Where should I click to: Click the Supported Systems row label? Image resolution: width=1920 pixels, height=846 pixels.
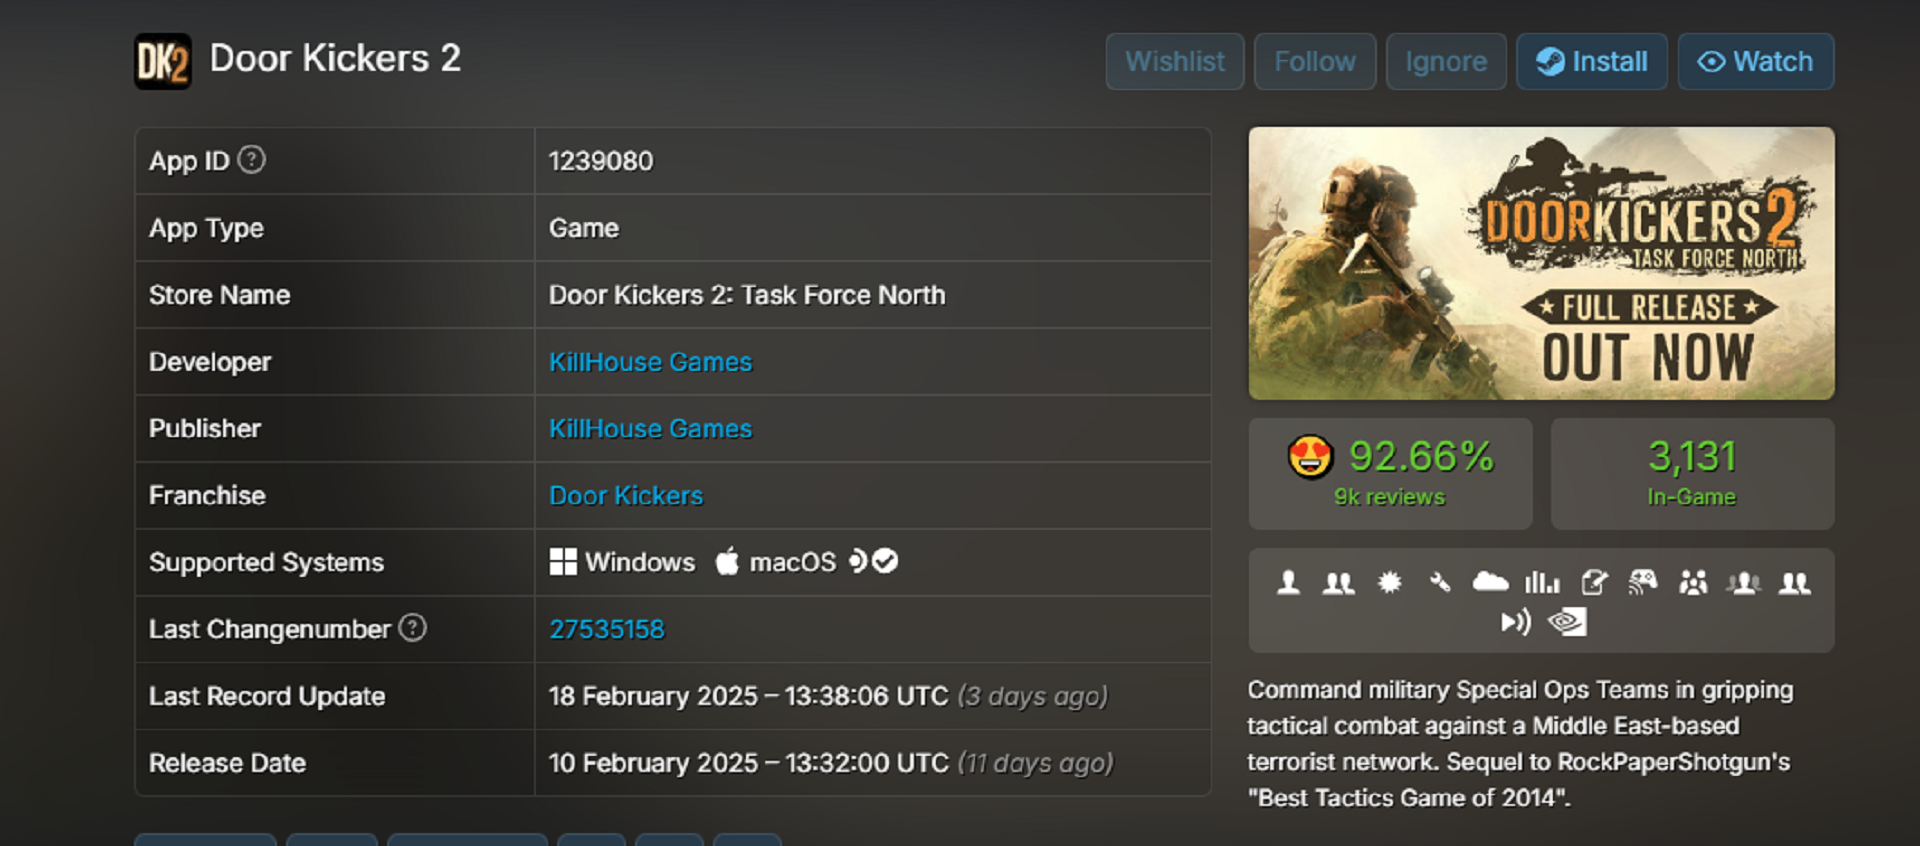point(266,562)
